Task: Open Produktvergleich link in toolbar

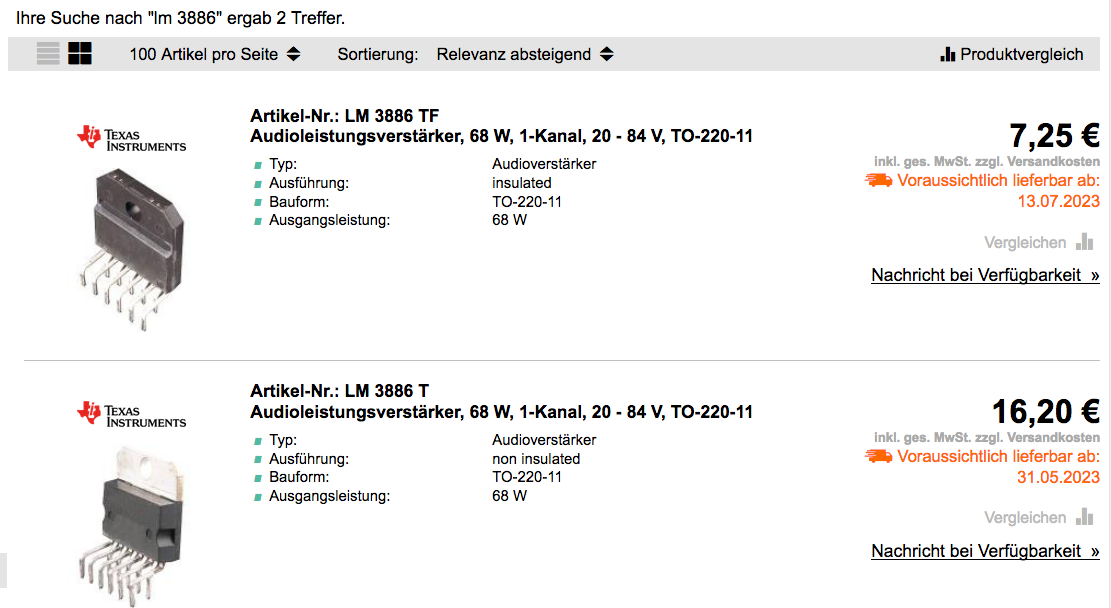Action: click(1021, 55)
